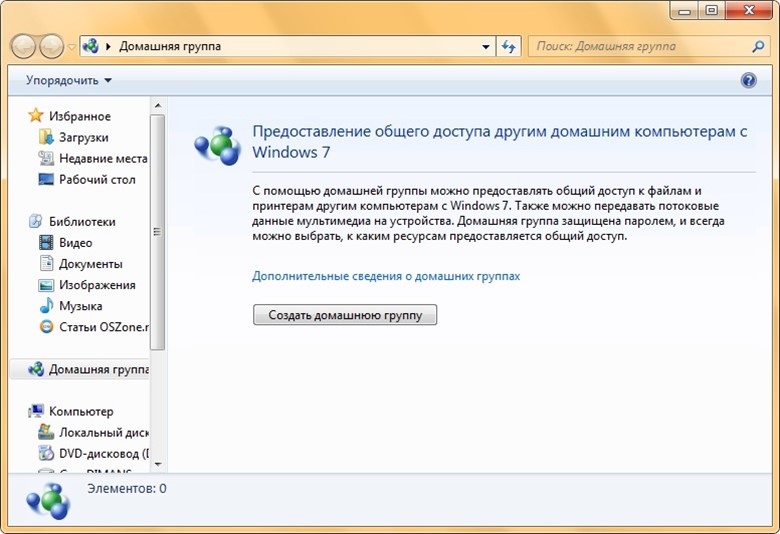Click the Видео filmstrip icon
Image resolution: width=780 pixels, height=534 pixels.
[x=46, y=242]
